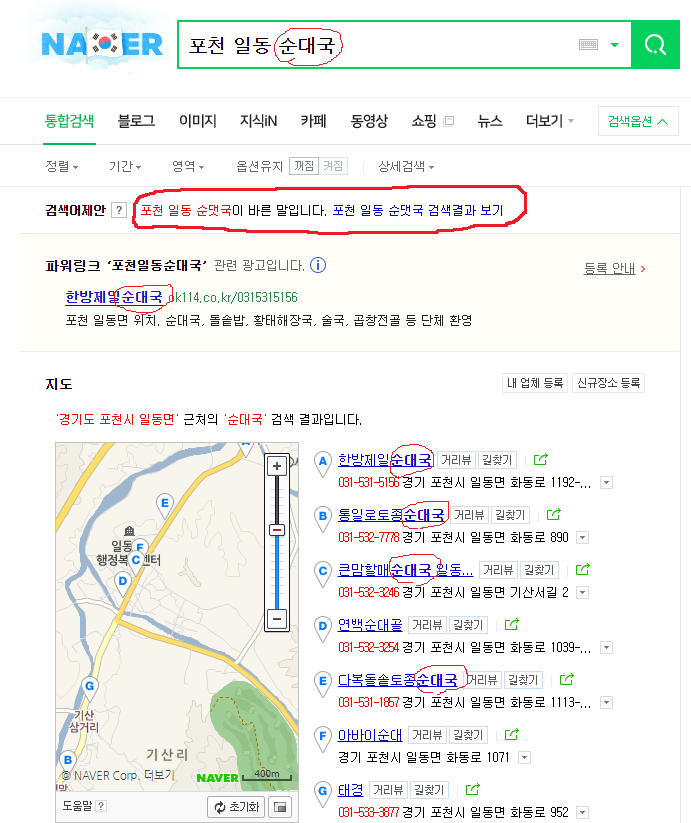Share the 다복돌솥토종순대국 result icon
This screenshot has height=823, width=691.
(567, 680)
